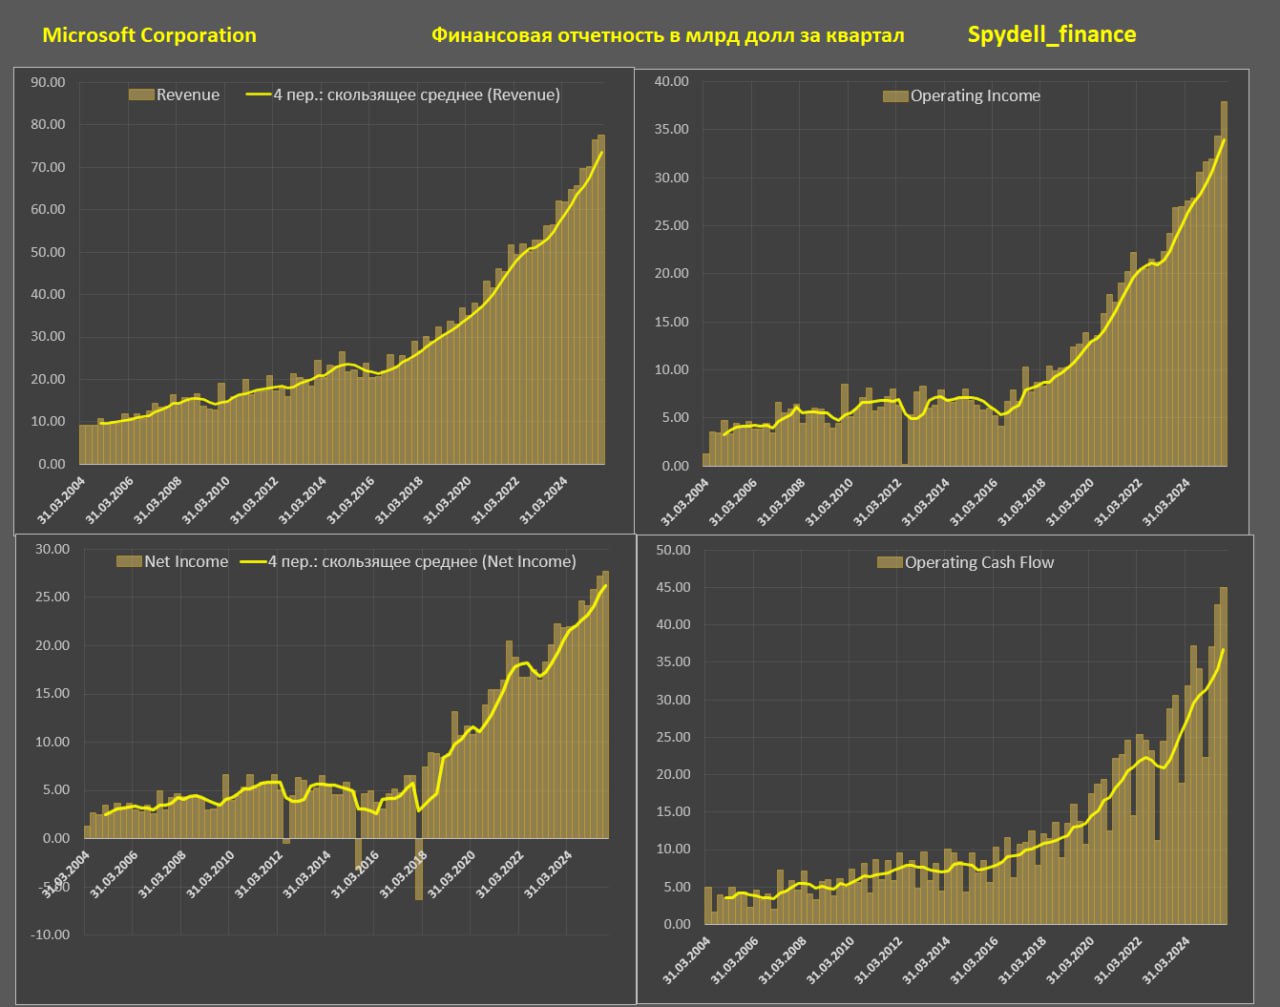Select the 90.00 axis label on Revenue chart

point(48,82)
